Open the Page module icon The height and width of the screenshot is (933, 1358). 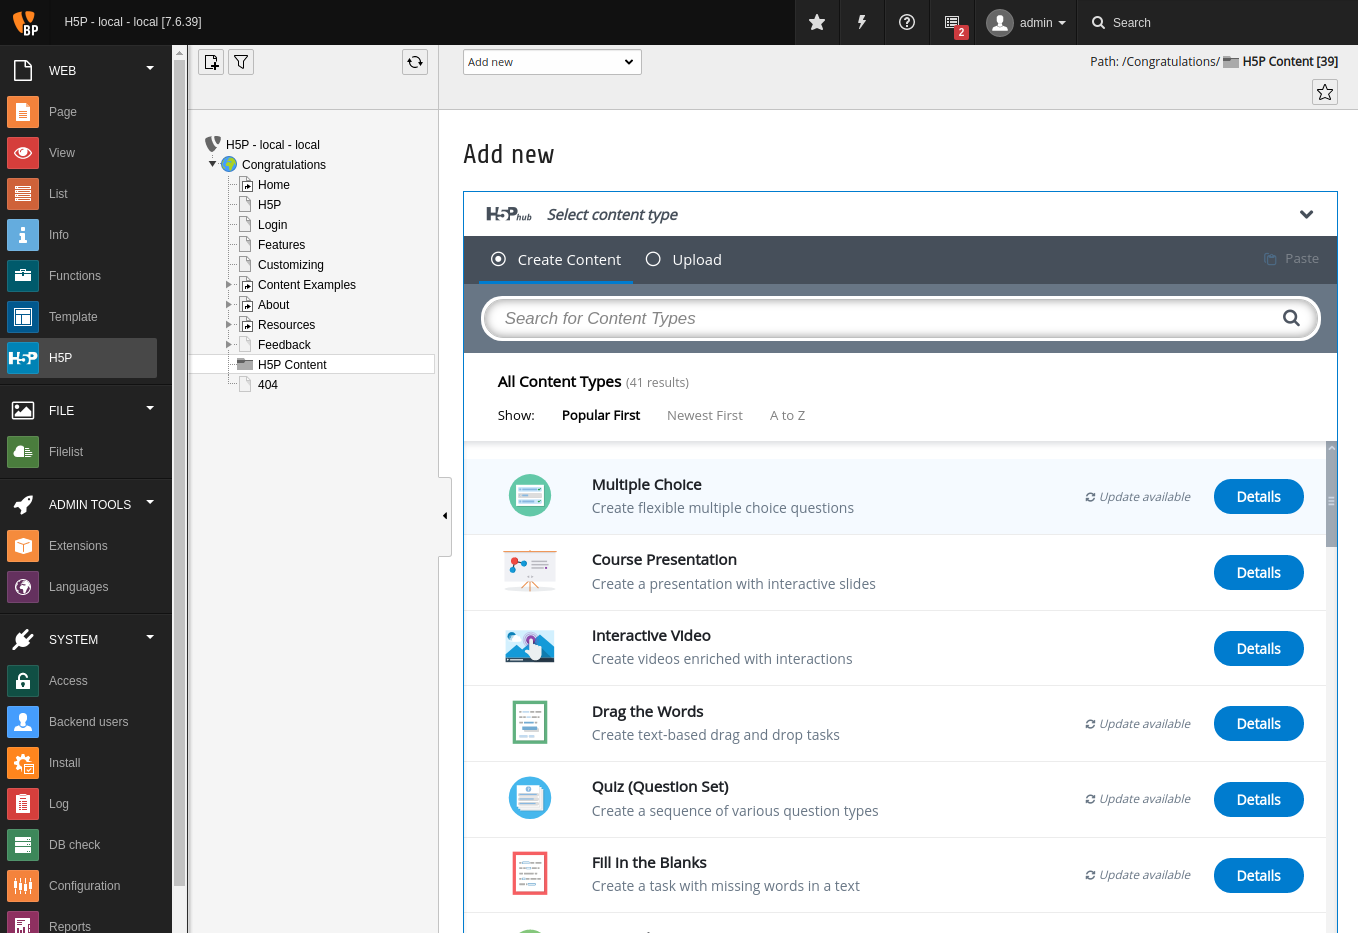point(23,112)
